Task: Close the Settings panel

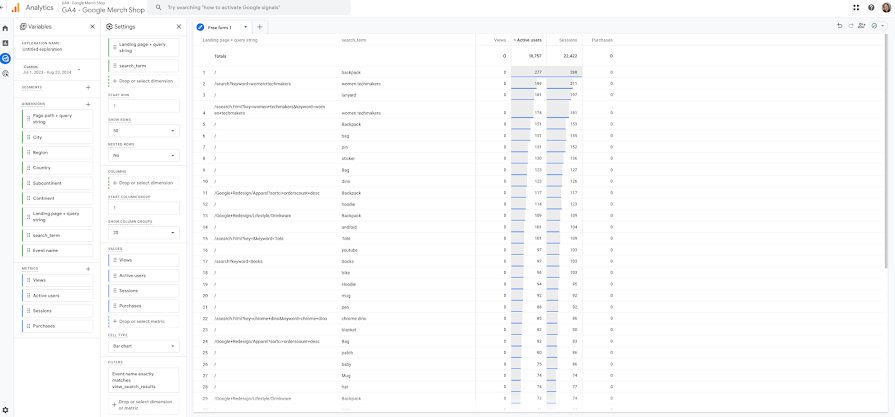Action: pos(179,26)
